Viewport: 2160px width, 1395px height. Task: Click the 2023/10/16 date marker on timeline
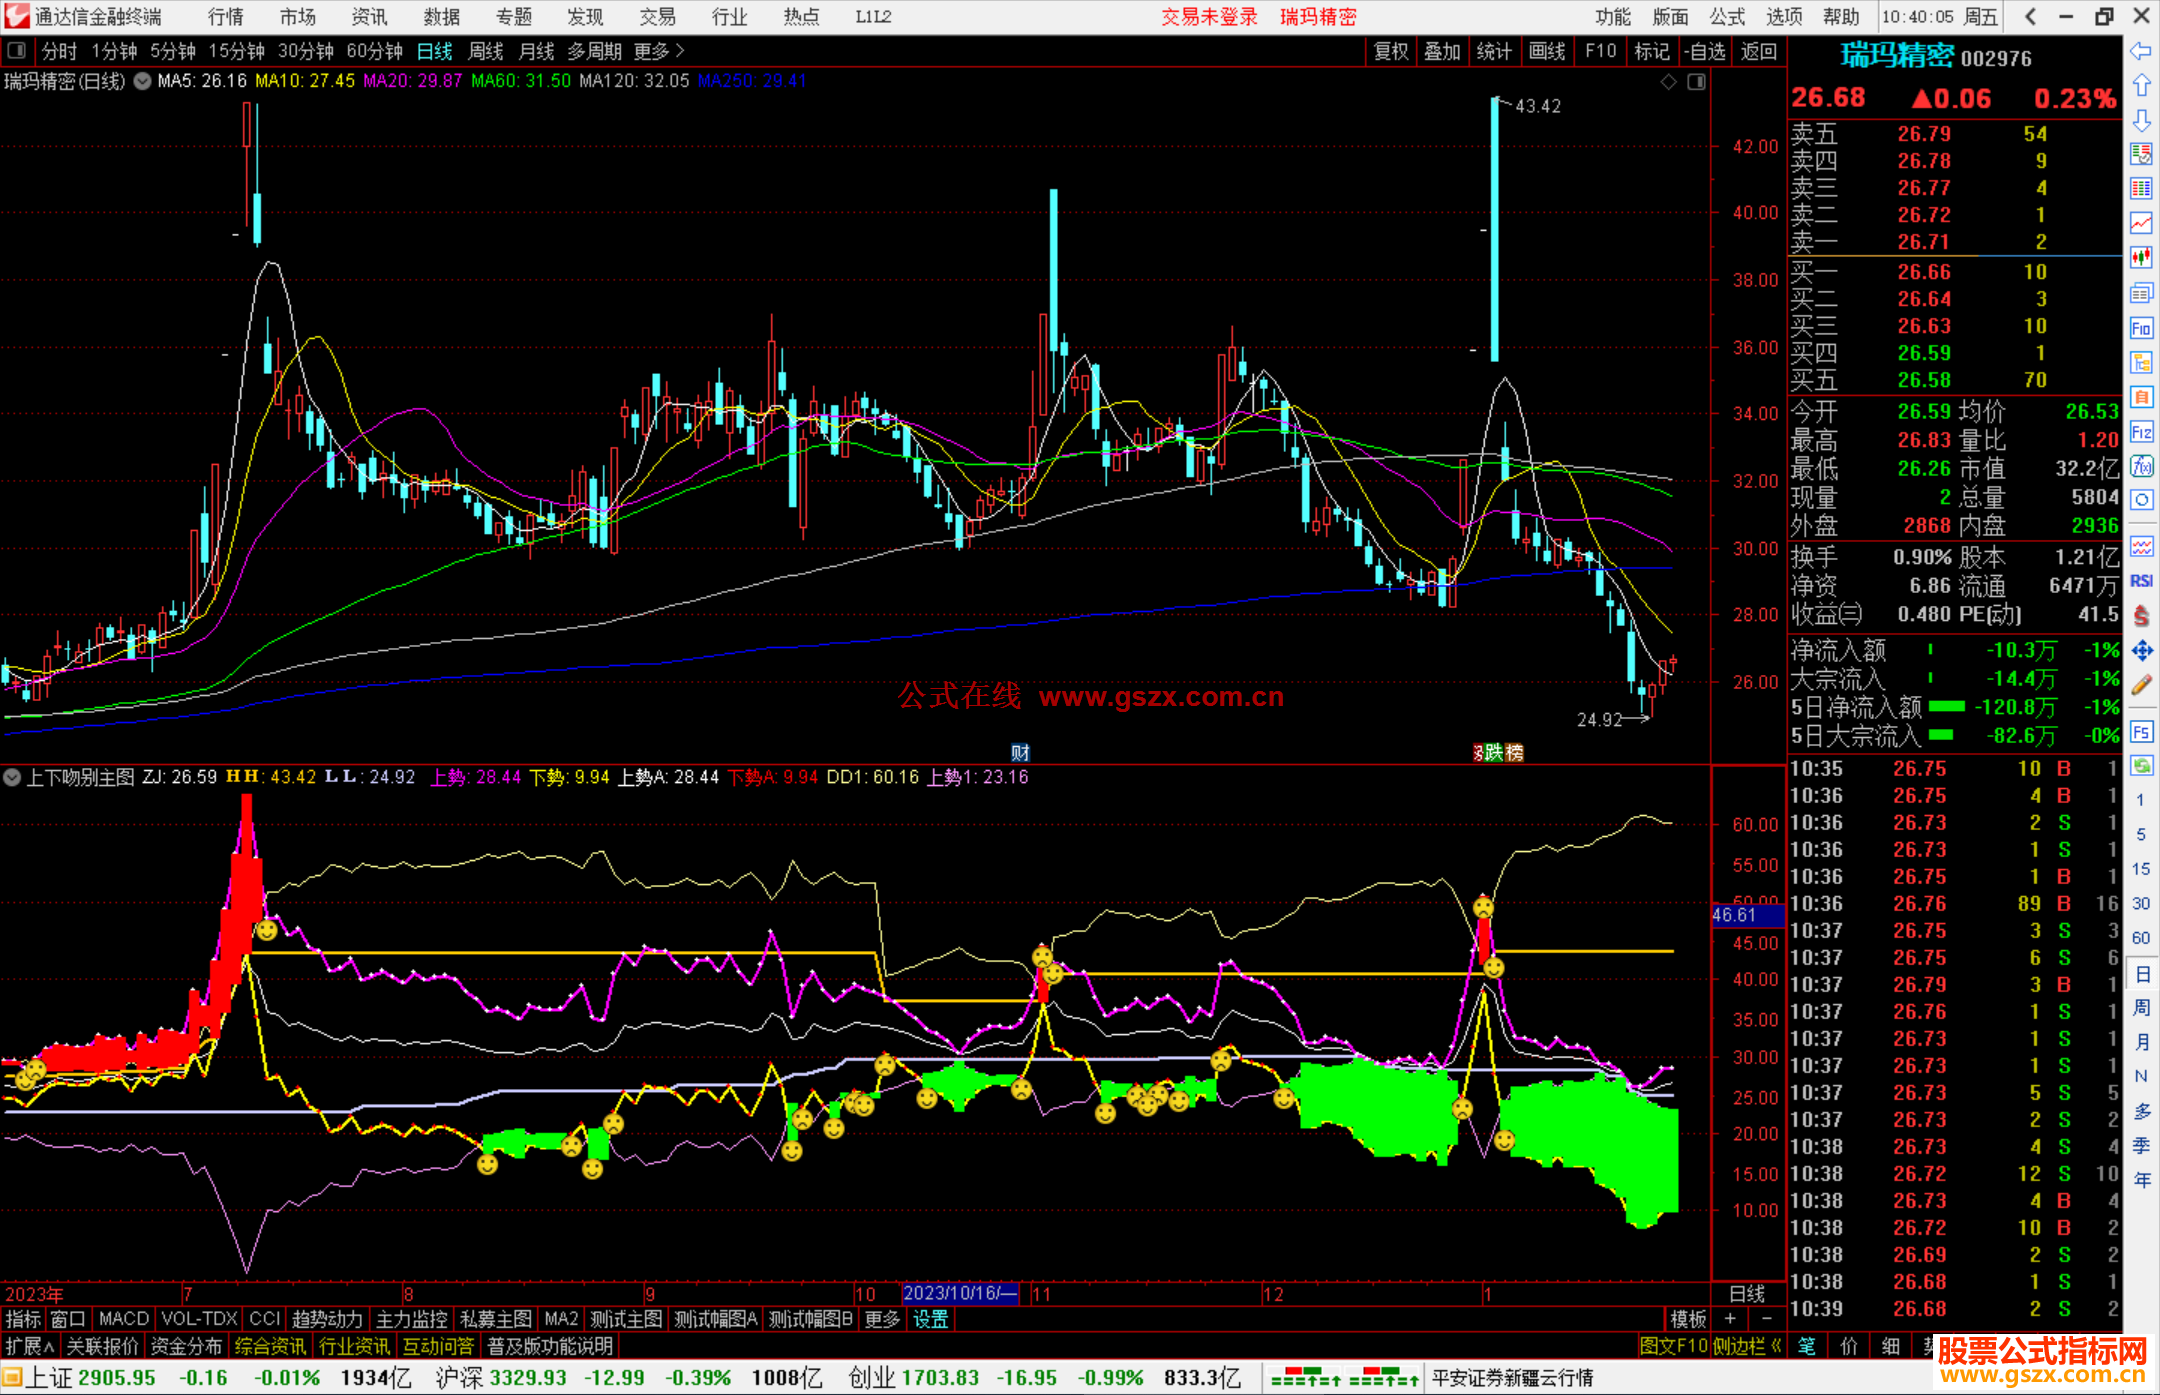[959, 1293]
